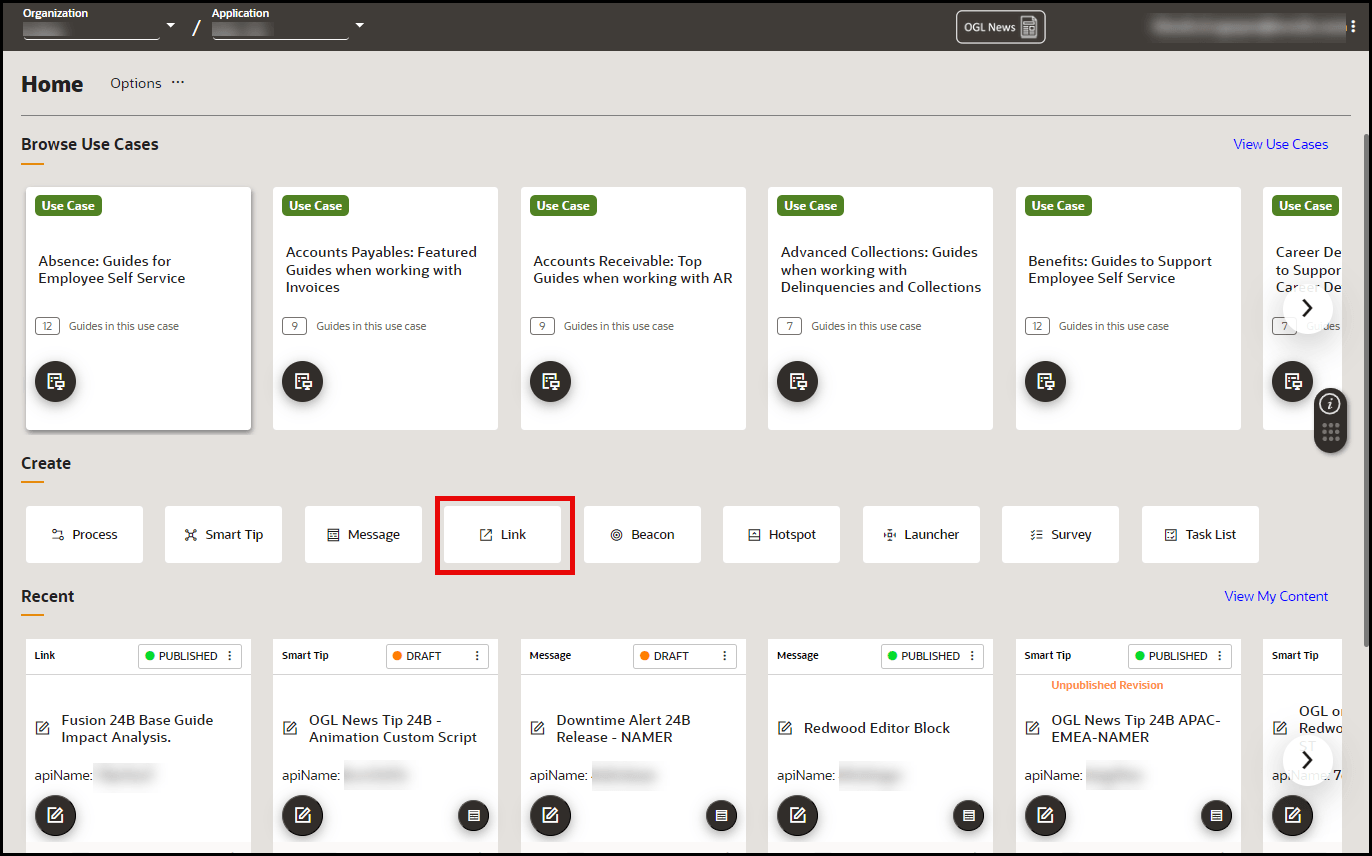Click the pencil icon beside Fusion 24B Base Guide title
This screenshot has width=1372, height=856.
point(43,728)
